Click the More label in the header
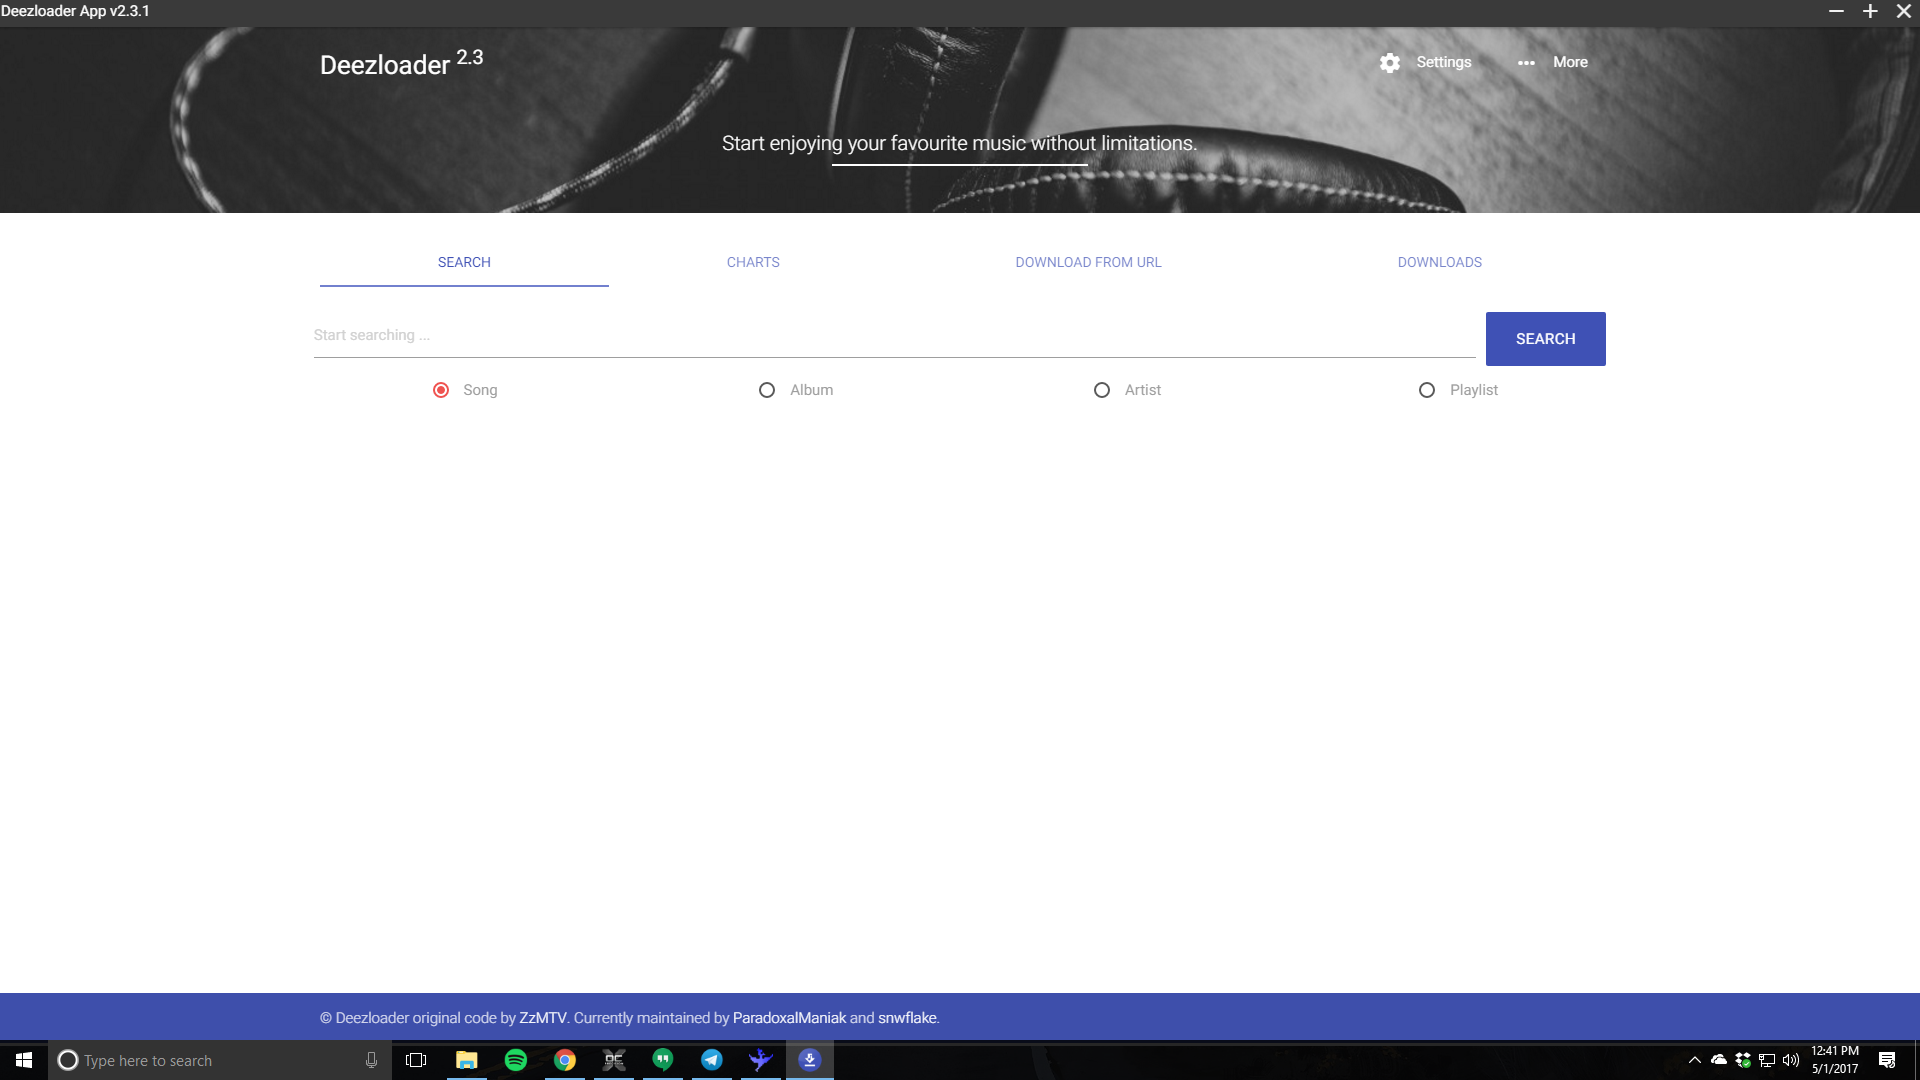Viewport: 1920px width, 1080px height. point(1570,62)
